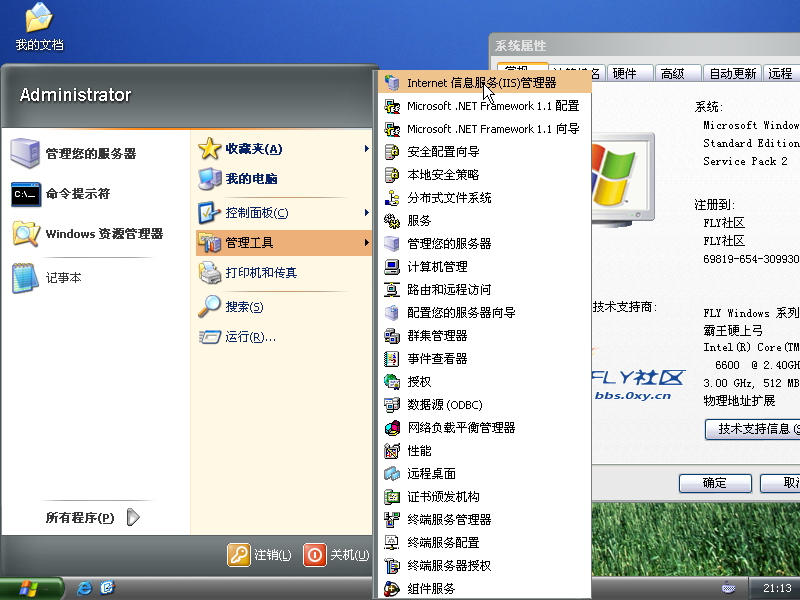
Task: Open 我的电脑 from Start menu
Action: [x=283, y=179]
